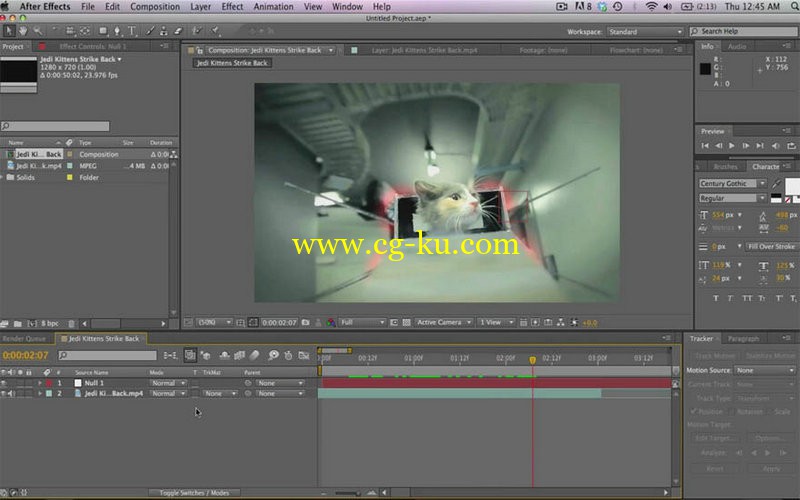Screen dimensions: 800x500
Task: Open the Layer menu
Action: 201,7
